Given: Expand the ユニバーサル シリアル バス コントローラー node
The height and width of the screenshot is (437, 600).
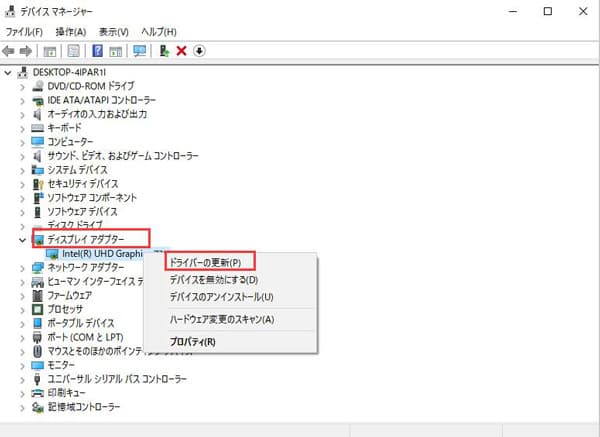Looking at the screenshot, I should (x=22, y=380).
